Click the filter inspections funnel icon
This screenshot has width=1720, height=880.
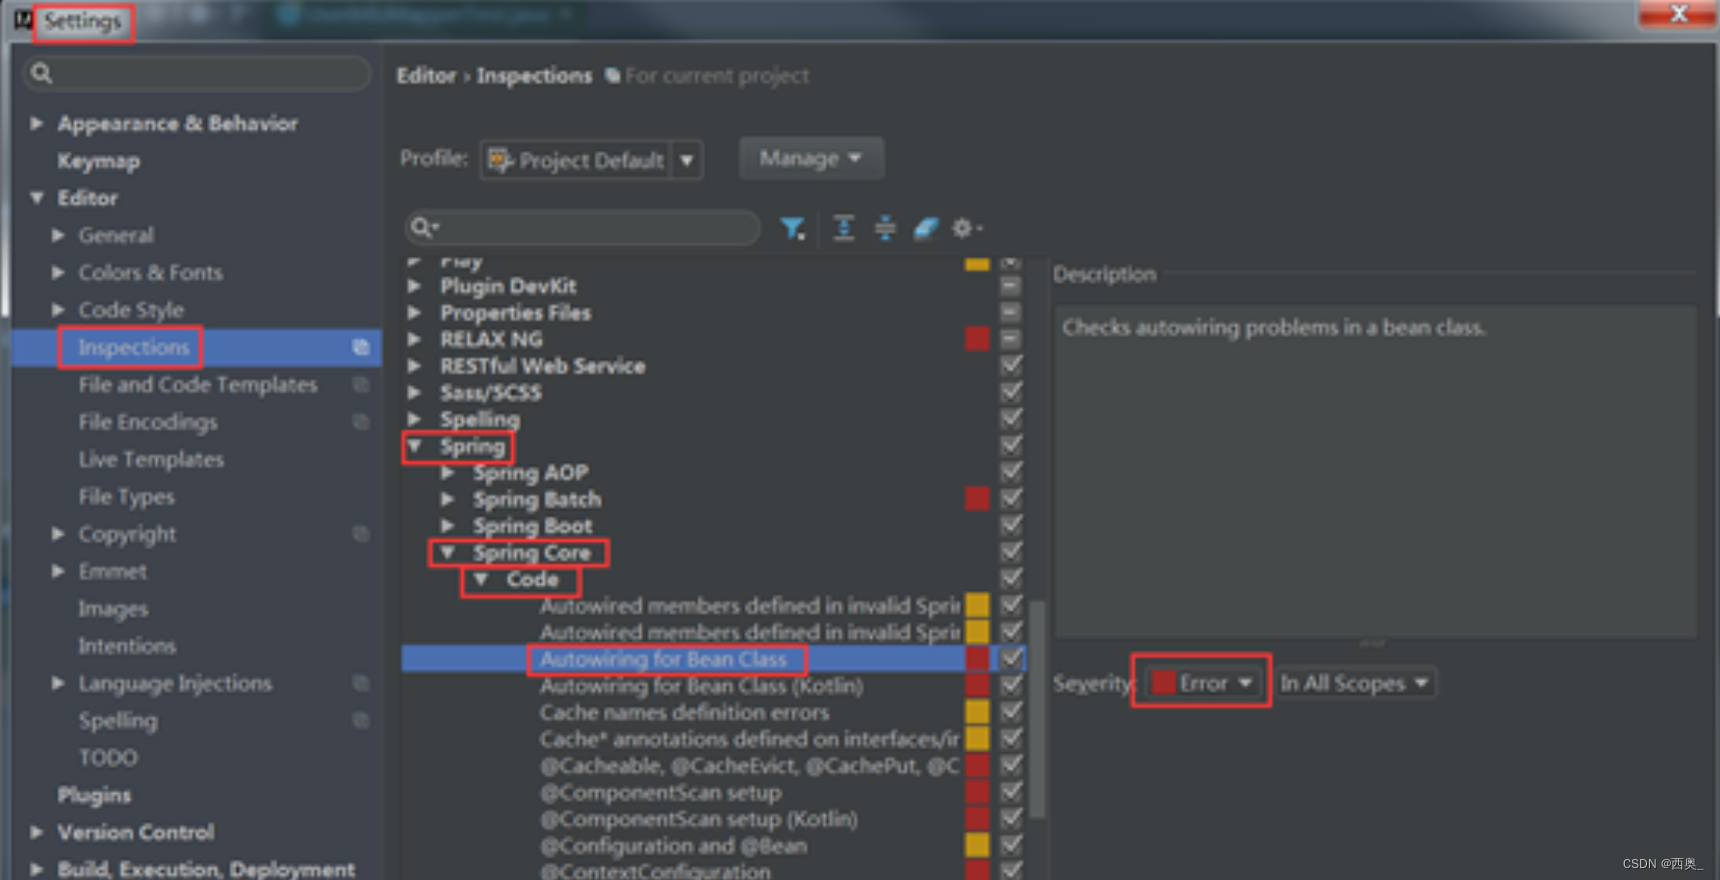[792, 229]
